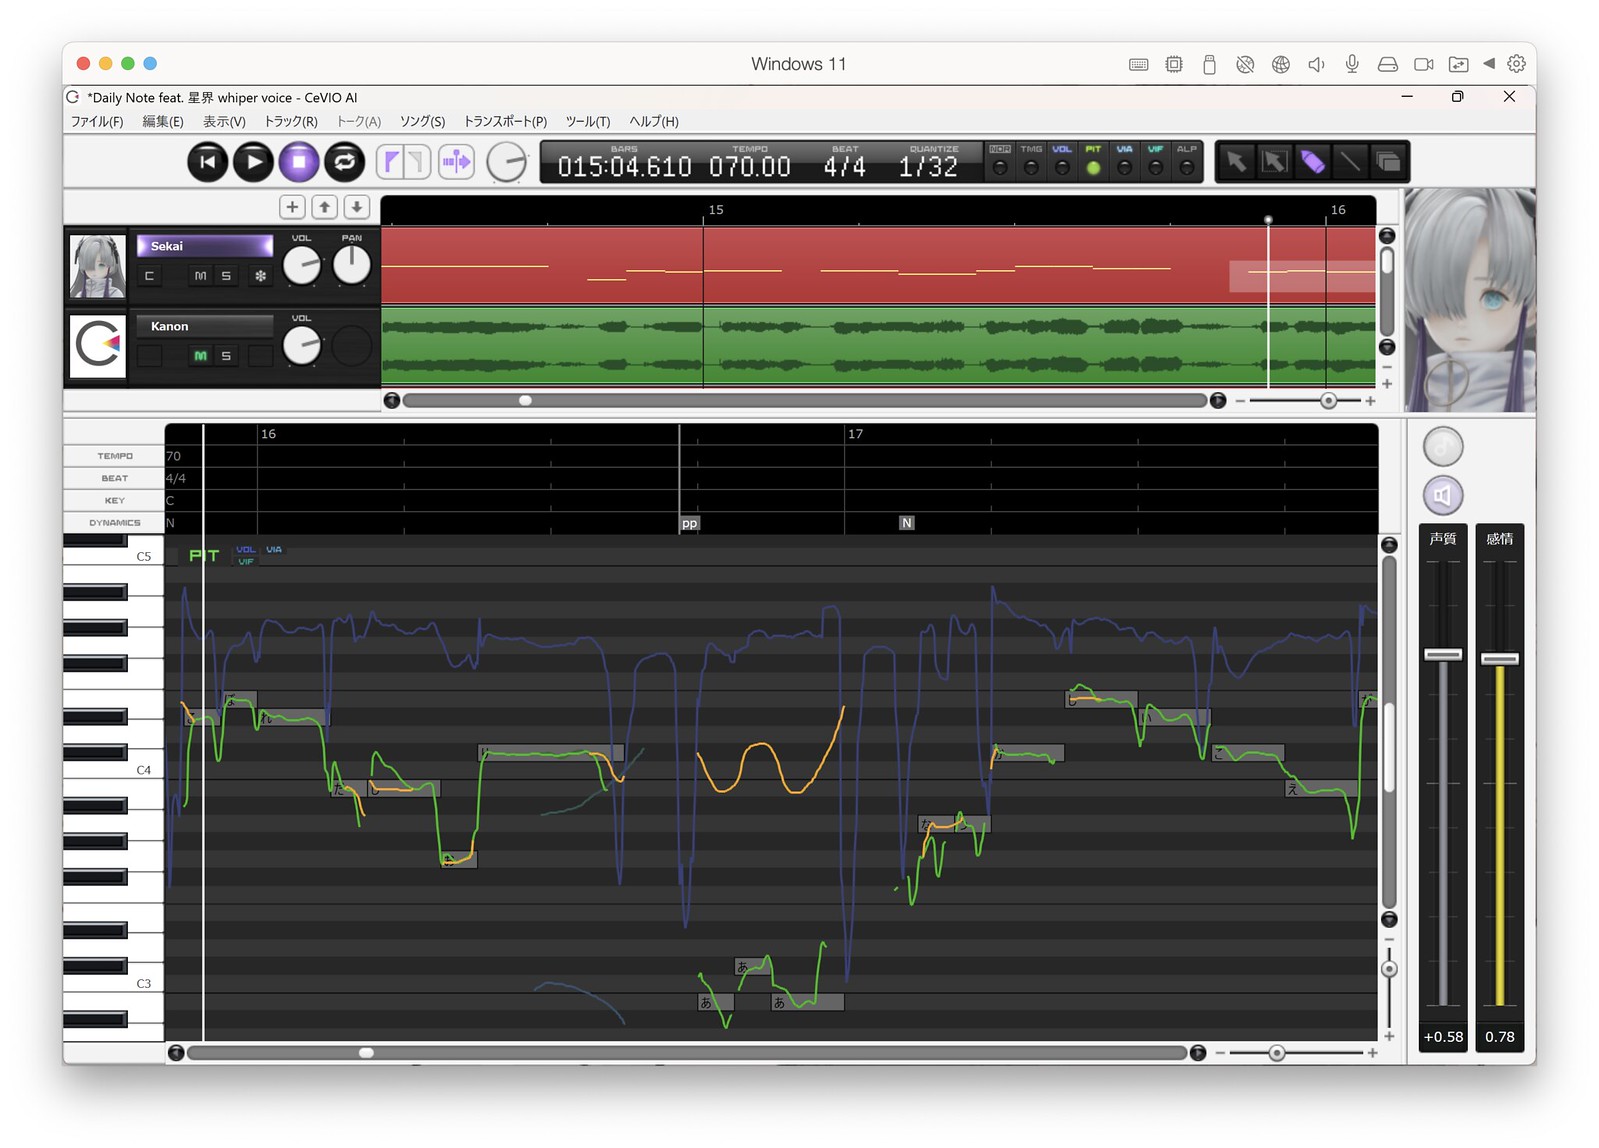Image resolution: width=1599 pixels, height=1148 pixels.
Task: Open the 編集(E) menu
Action: (163, 121)
